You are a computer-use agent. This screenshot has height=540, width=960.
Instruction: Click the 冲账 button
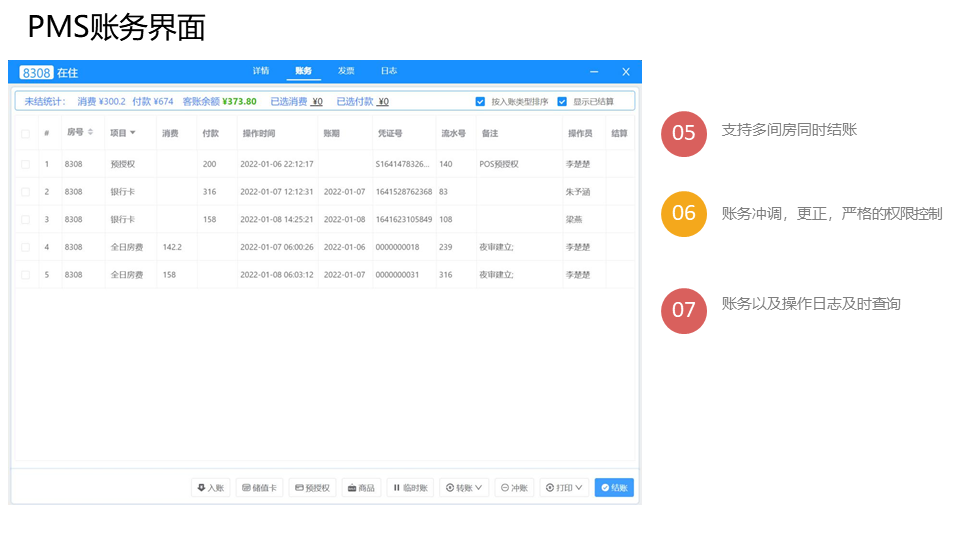tap(514, 488)
